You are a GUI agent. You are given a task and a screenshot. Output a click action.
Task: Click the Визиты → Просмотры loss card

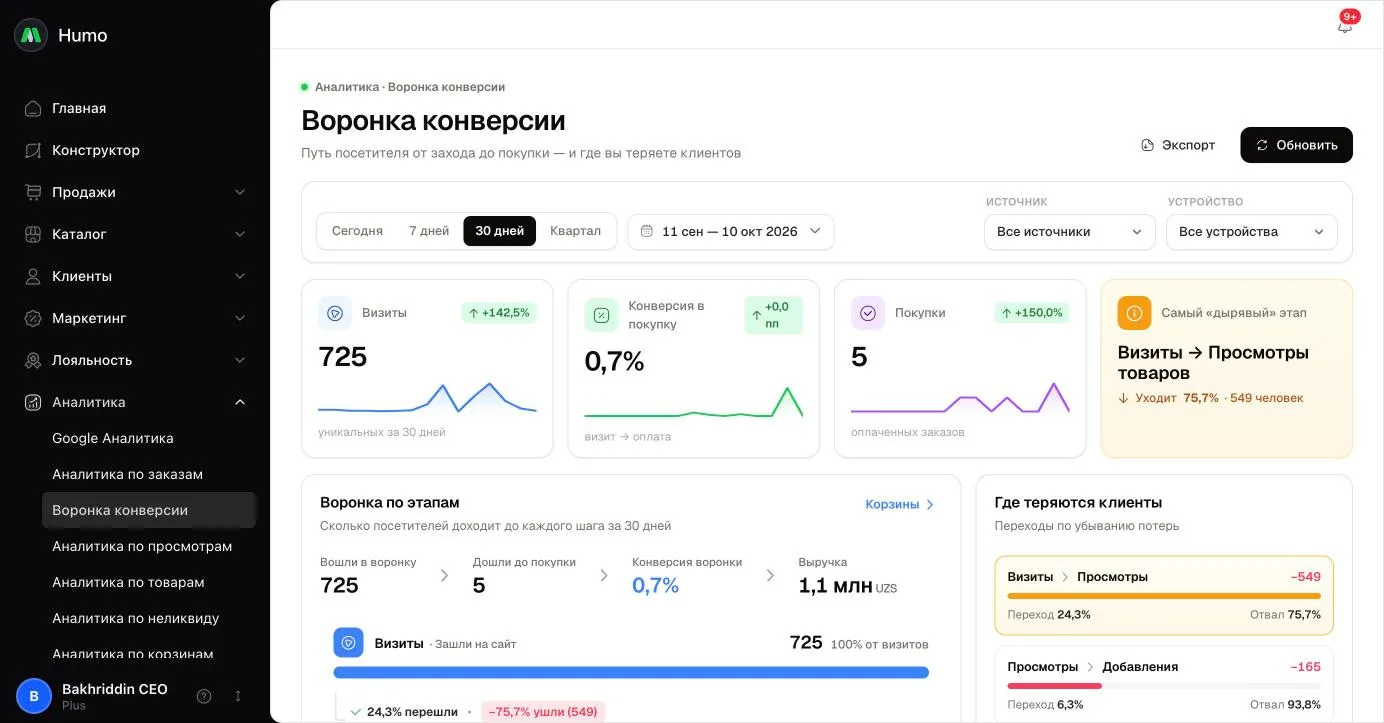click(1164, 595)
